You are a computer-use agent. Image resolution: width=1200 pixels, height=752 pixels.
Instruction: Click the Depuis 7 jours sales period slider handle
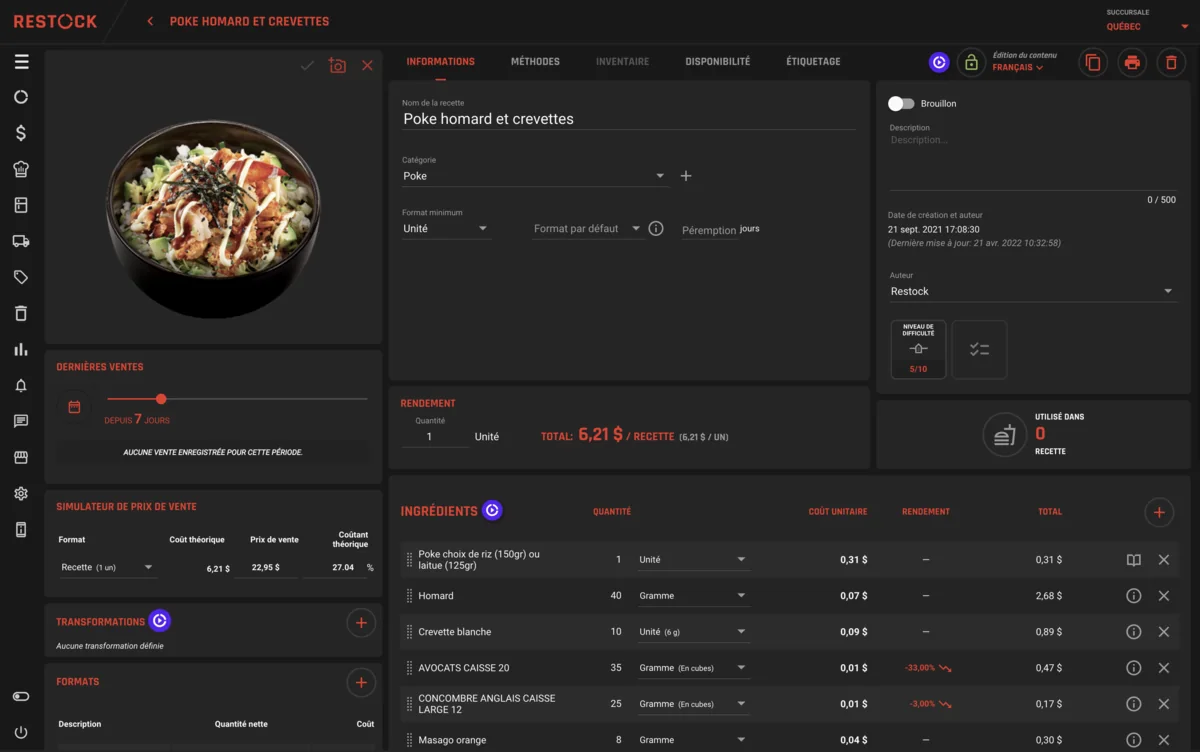[161, 399]
